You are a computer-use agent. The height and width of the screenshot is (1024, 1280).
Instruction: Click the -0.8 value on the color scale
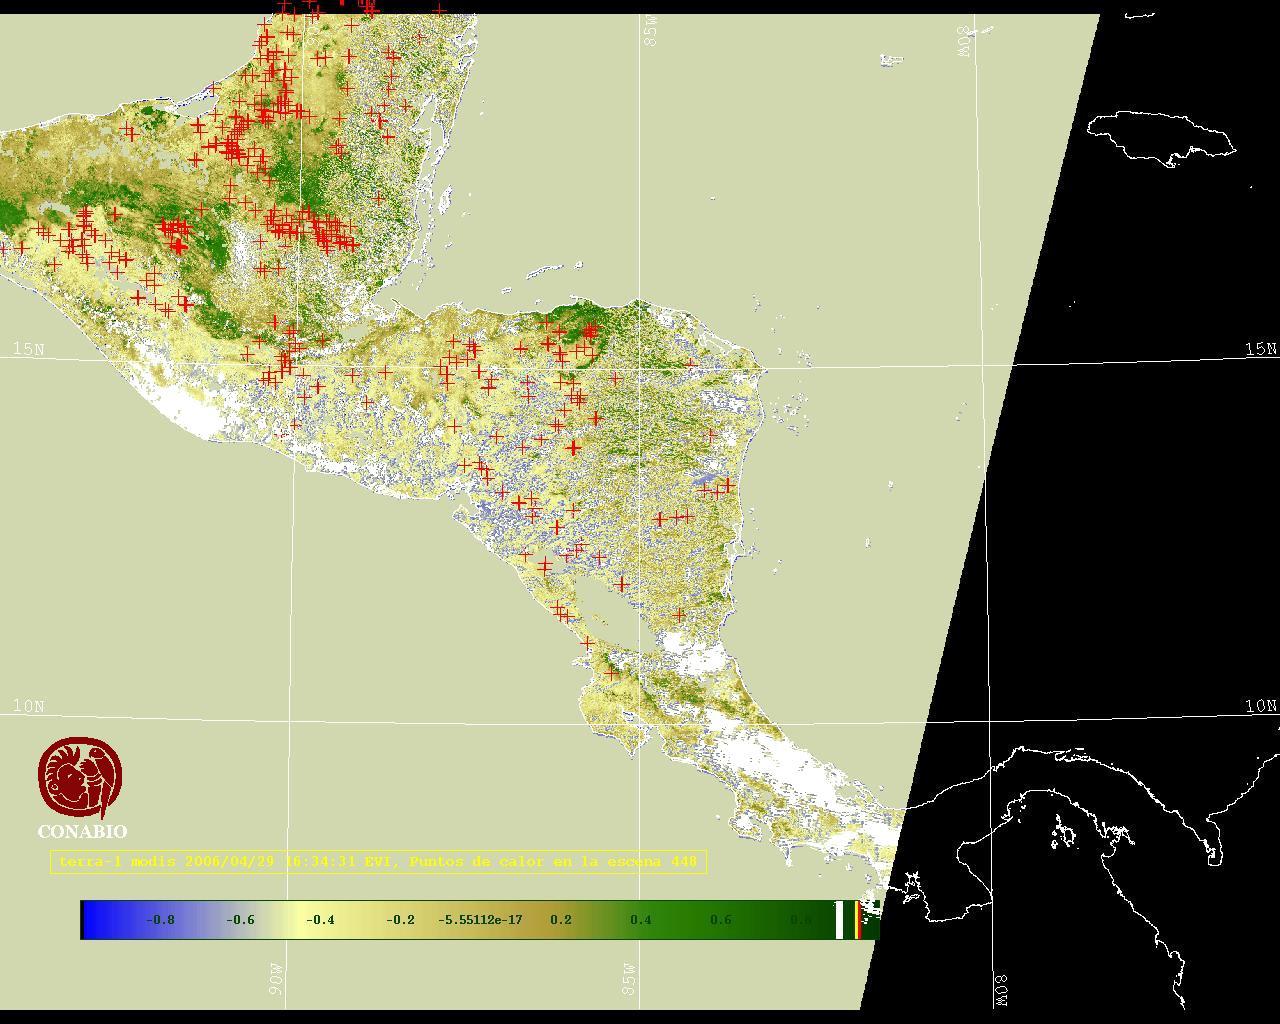pos(160,920)
